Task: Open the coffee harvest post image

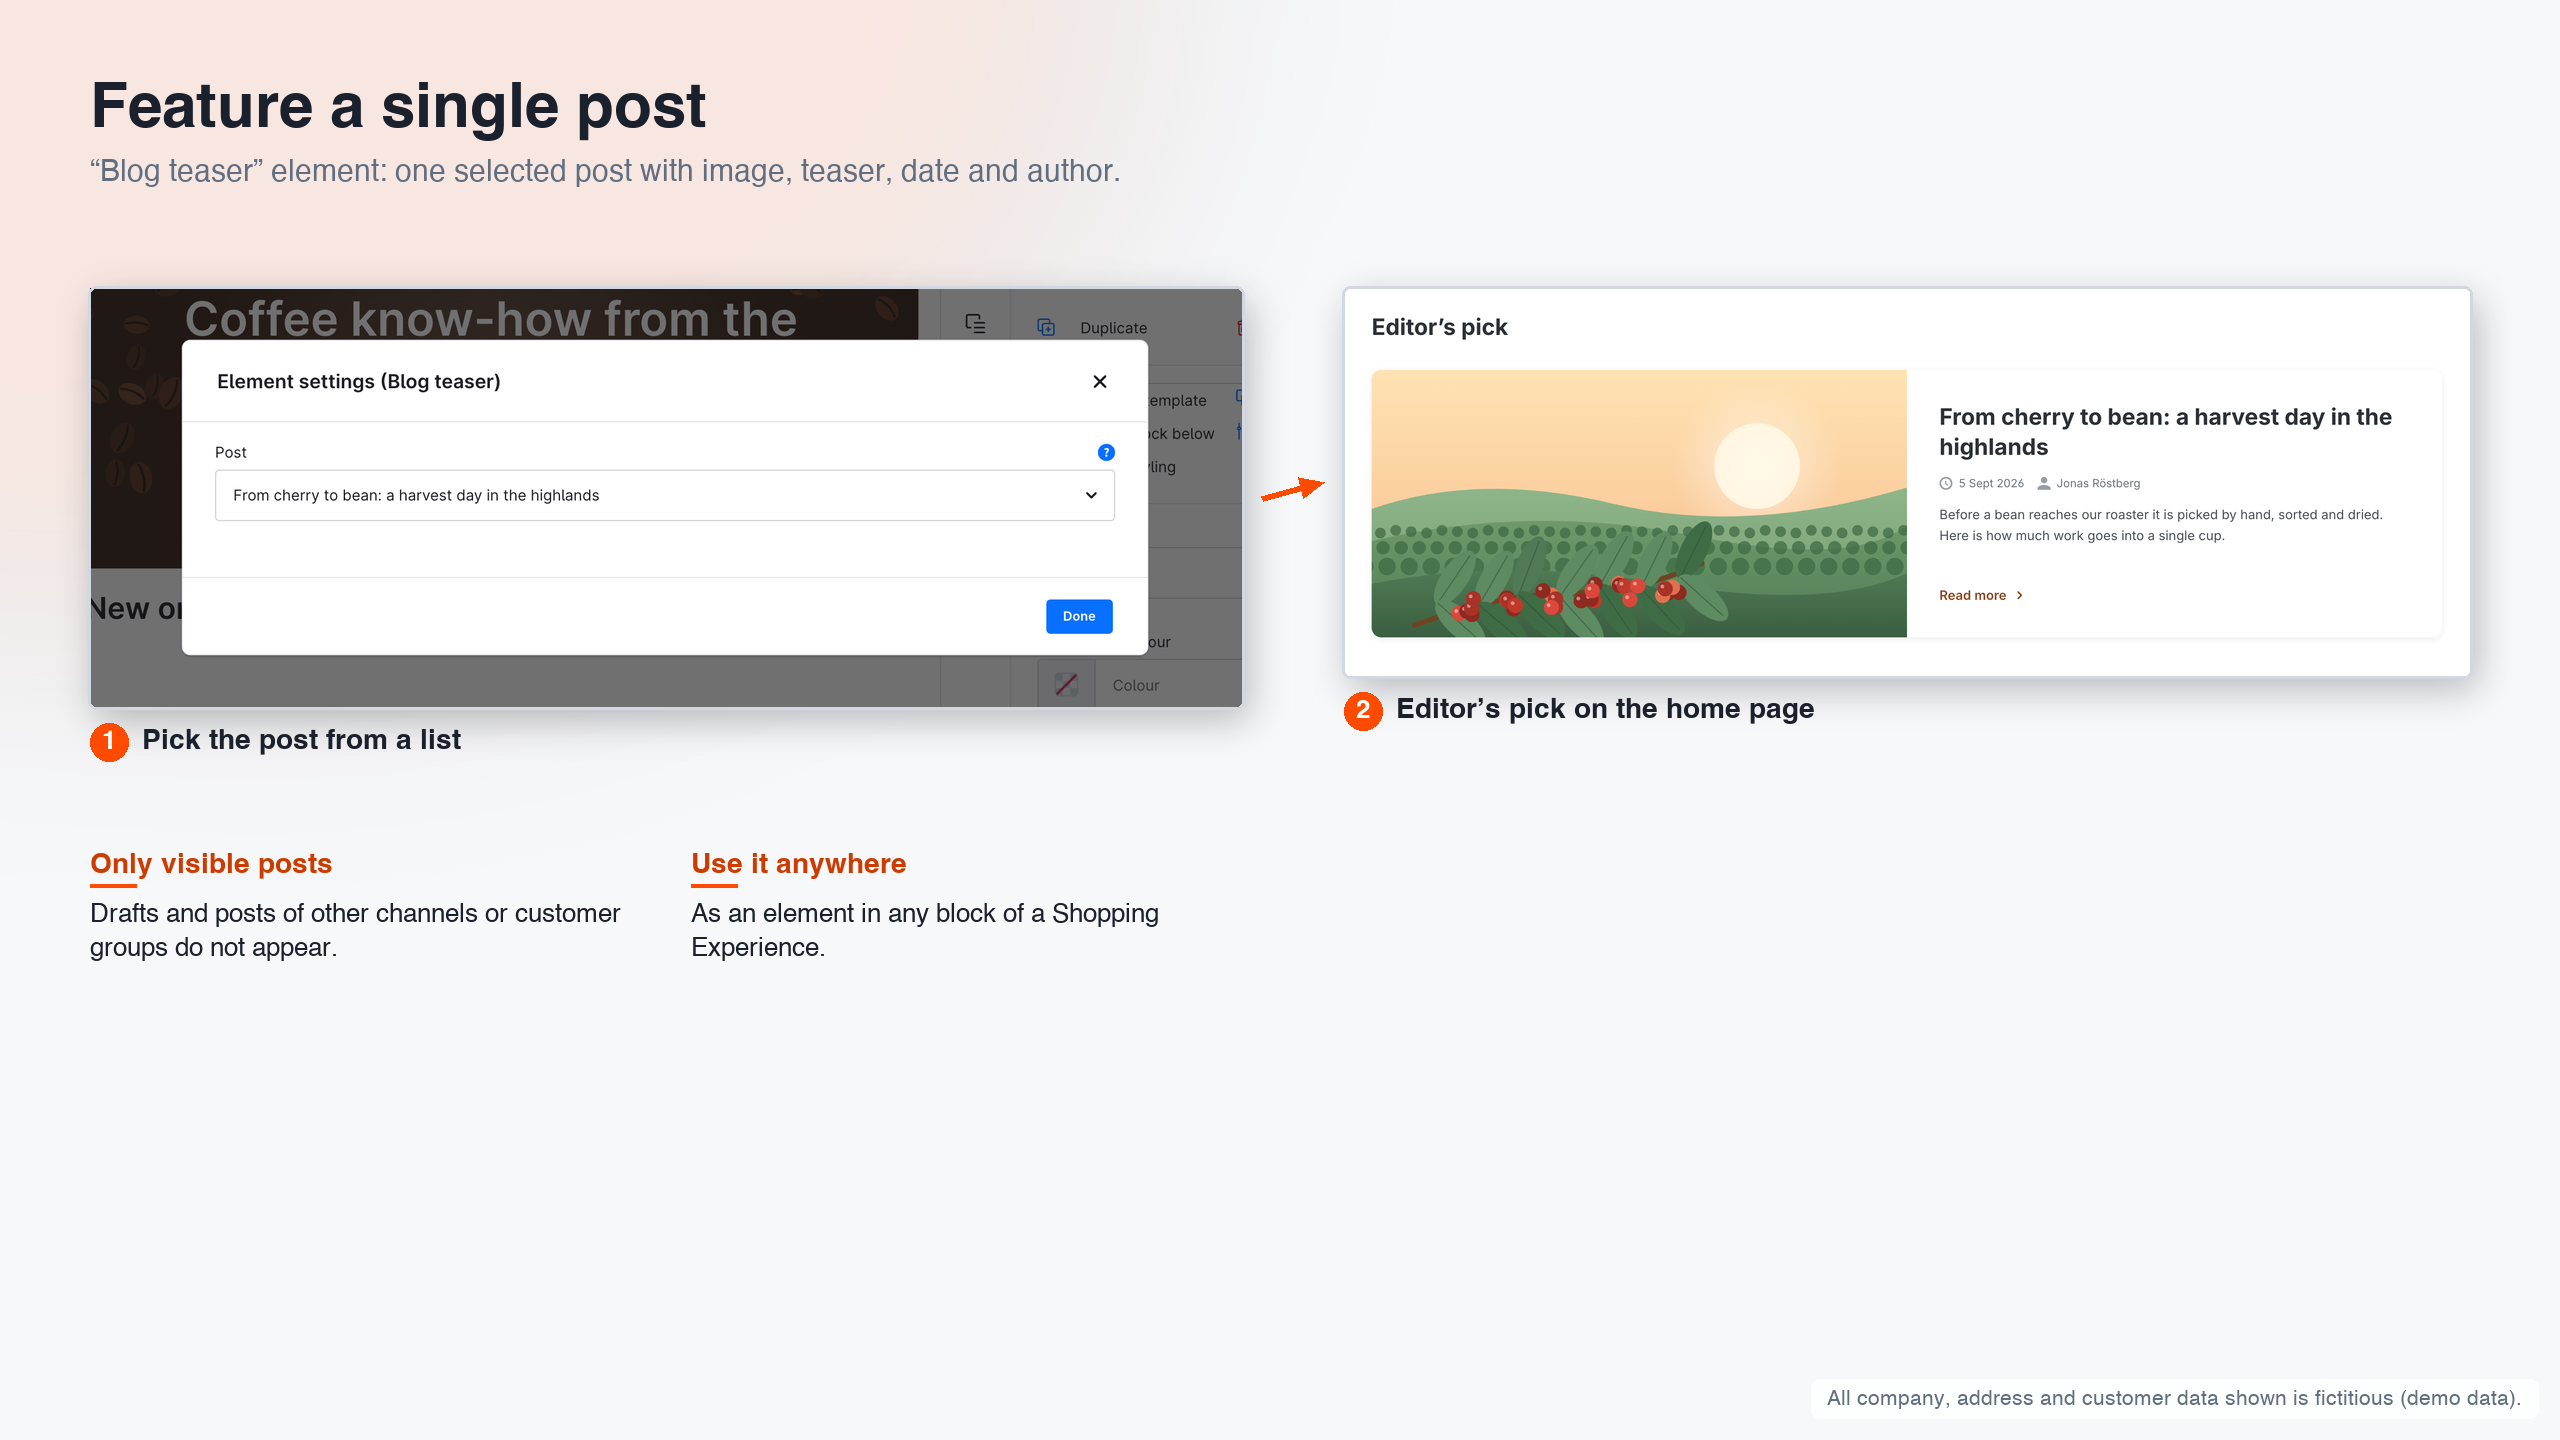Action: pos(1638,503)
